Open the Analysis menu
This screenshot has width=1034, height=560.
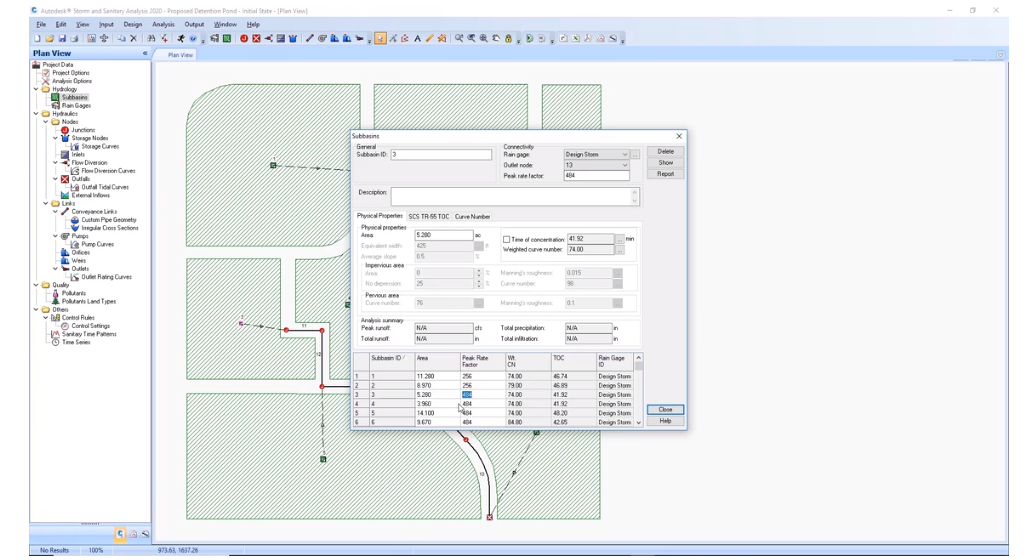(164, 24)
